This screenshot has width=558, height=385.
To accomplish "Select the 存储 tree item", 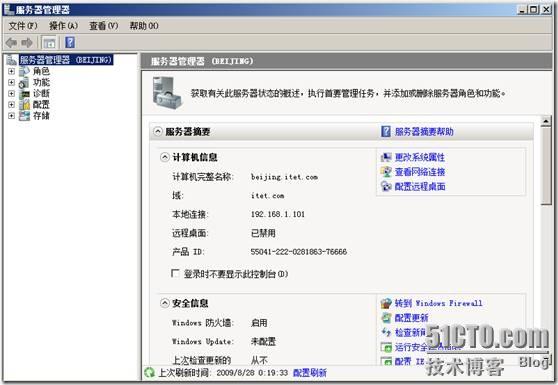I will pyautogui.click(x=41, y=116).
